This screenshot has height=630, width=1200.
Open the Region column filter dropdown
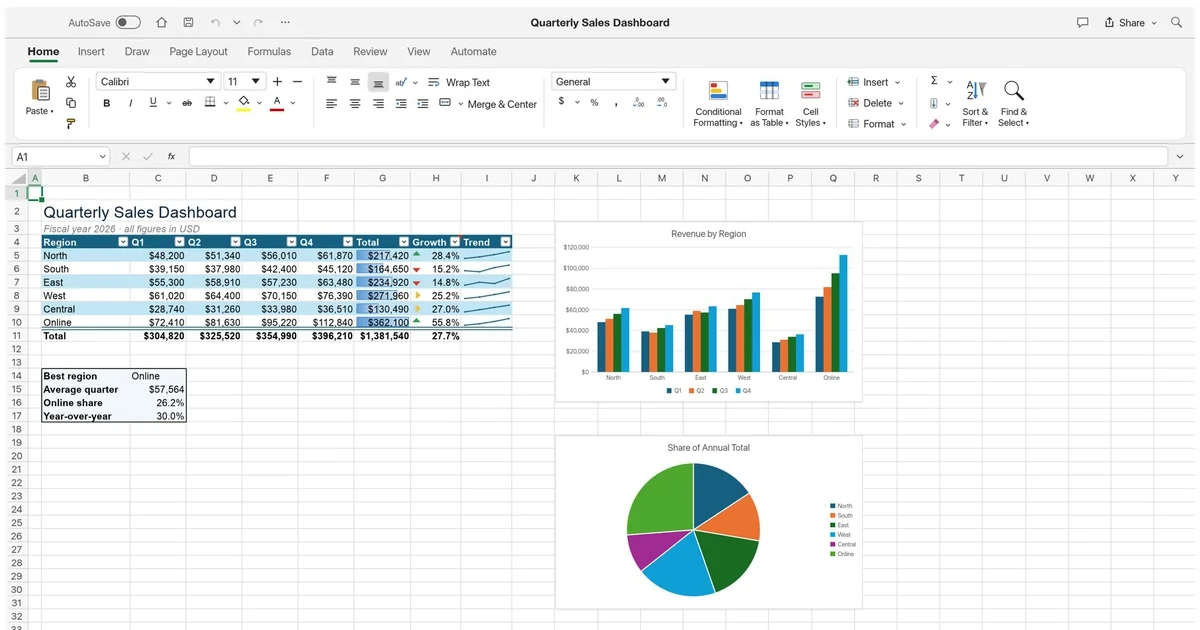click(123, 242)
